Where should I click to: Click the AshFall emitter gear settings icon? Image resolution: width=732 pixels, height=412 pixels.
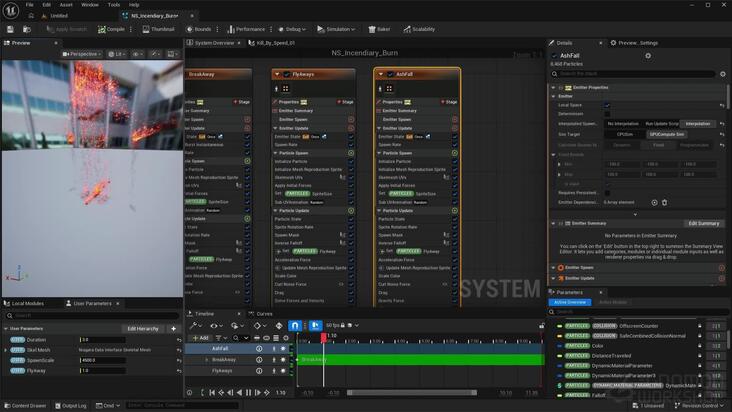[x=648, y=56]
